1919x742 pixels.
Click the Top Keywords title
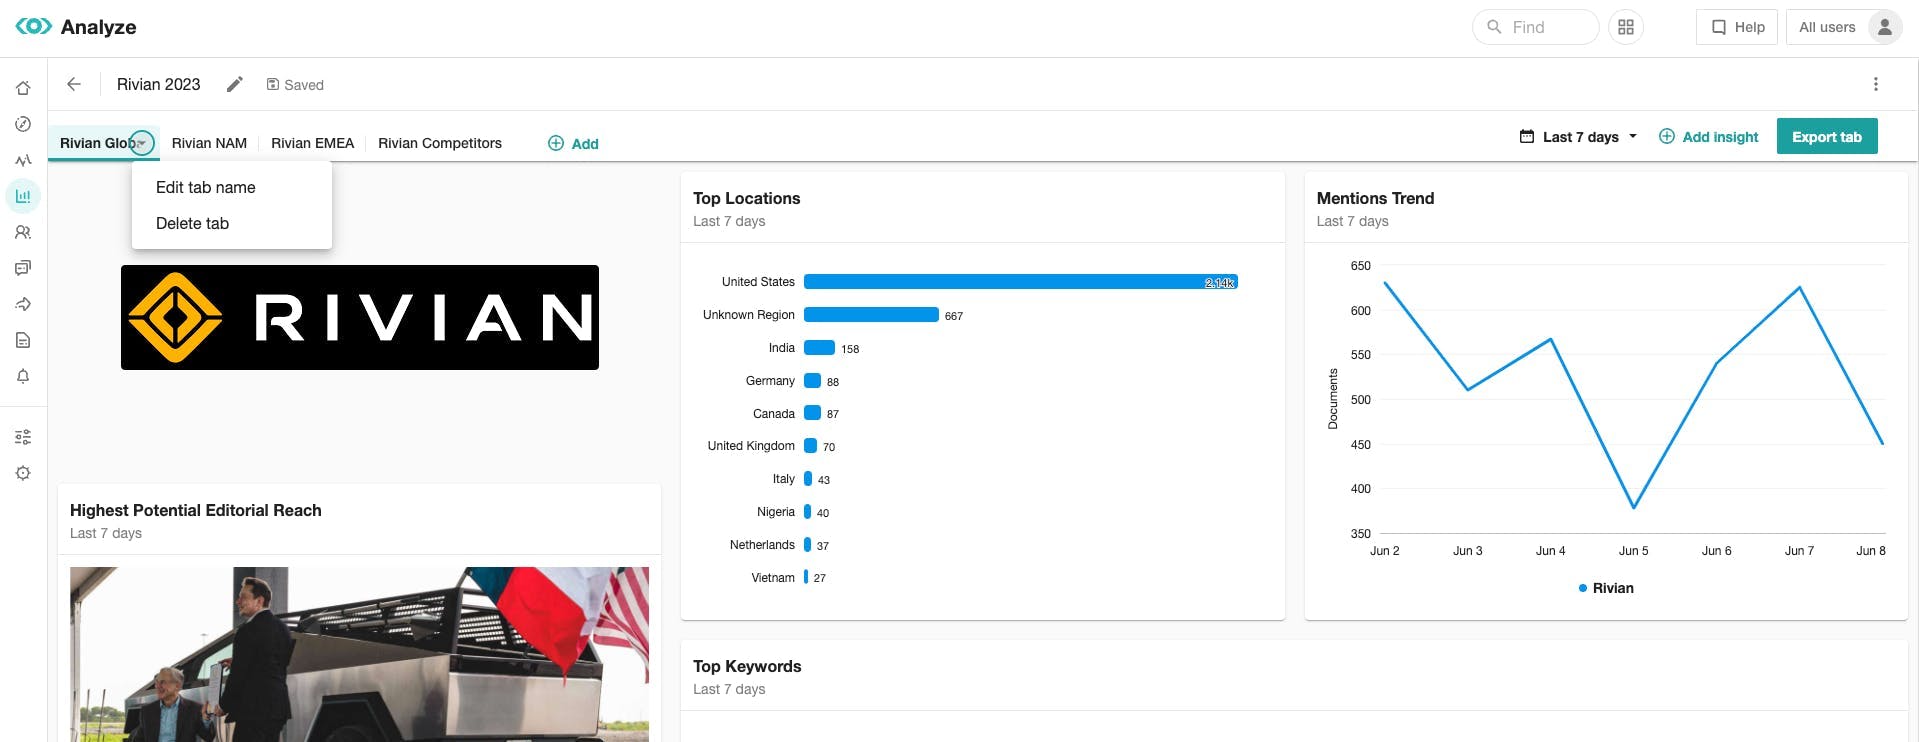(x=747, y=666)
